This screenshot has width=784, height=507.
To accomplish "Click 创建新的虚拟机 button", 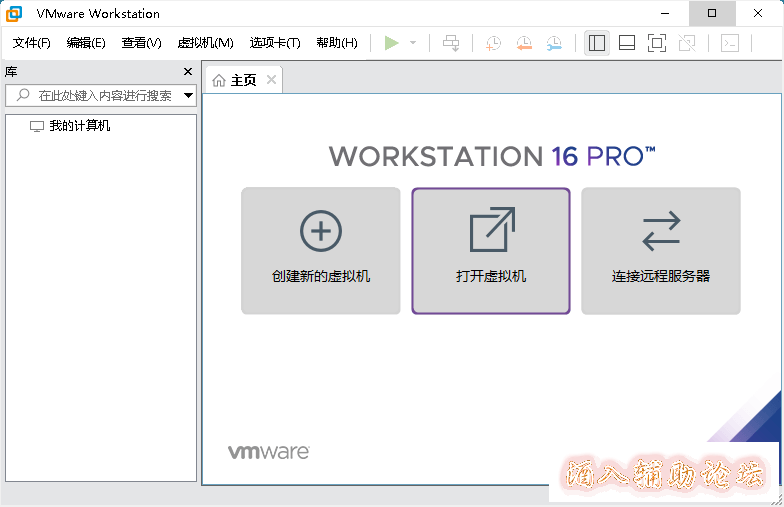I will coord(320,250).
